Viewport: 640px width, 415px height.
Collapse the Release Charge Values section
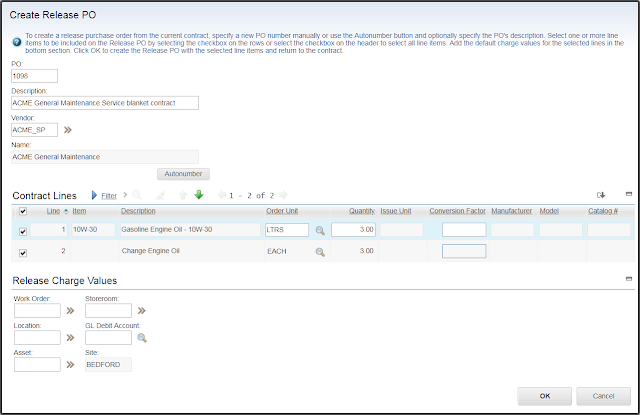click(x=629, y=279)
